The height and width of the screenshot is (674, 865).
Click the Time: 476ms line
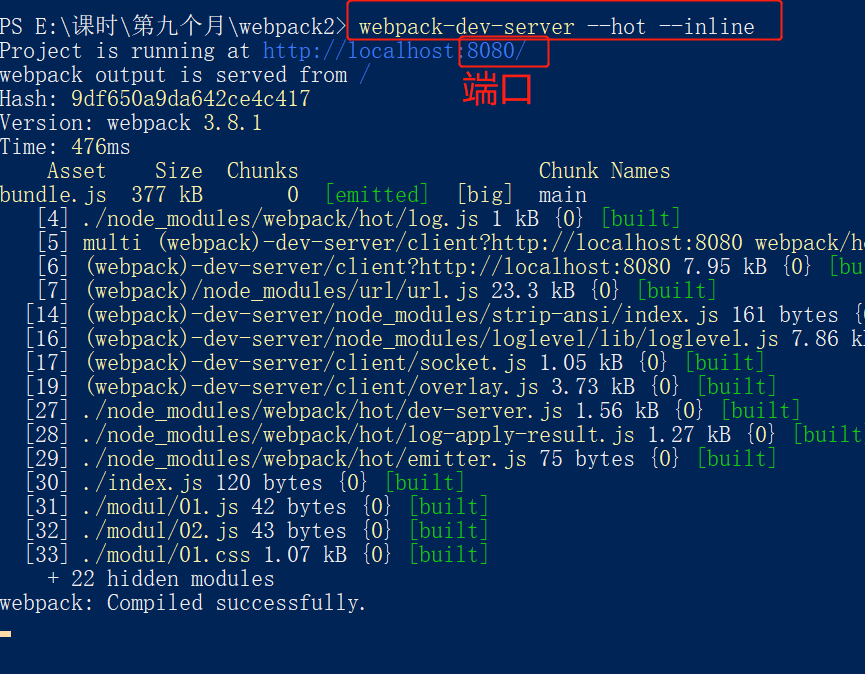[x=65, y=147]
